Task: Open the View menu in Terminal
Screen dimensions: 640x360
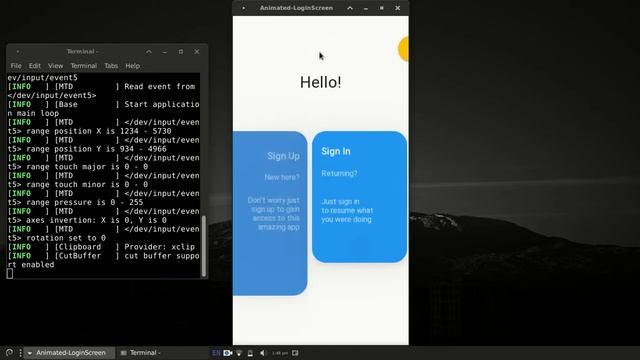Action: pyautogui.click(x=56, y=66)
